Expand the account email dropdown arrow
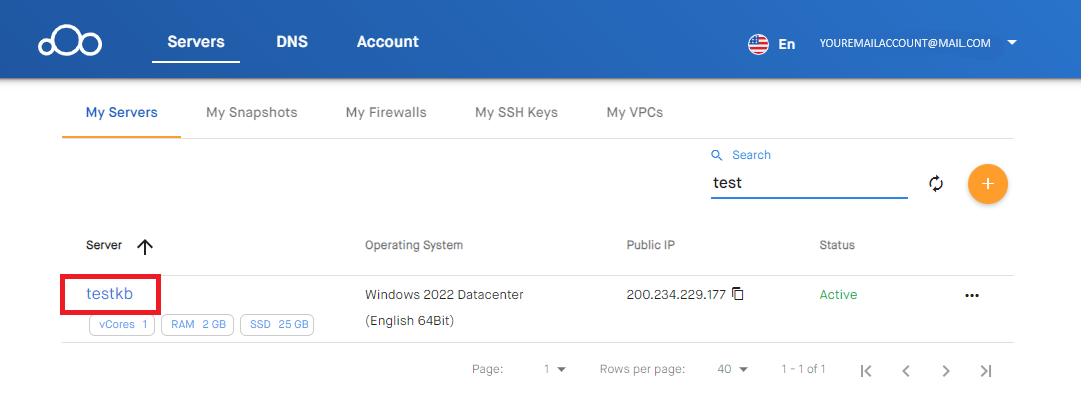The width and height of the screenshot is (1081, 418). (1012, 43)
